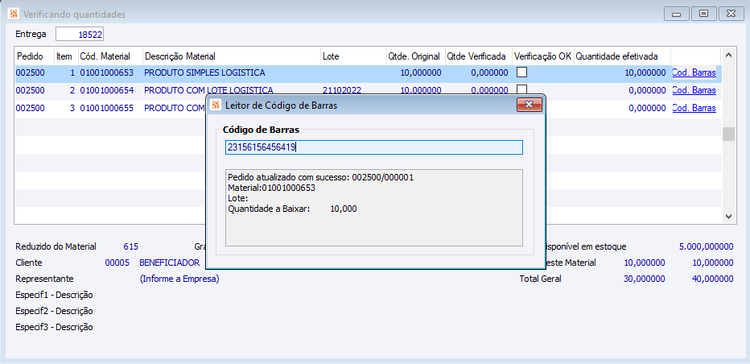Click the Código de Barras input field
This screenshot has height=364, width=750.
[374, 148]
